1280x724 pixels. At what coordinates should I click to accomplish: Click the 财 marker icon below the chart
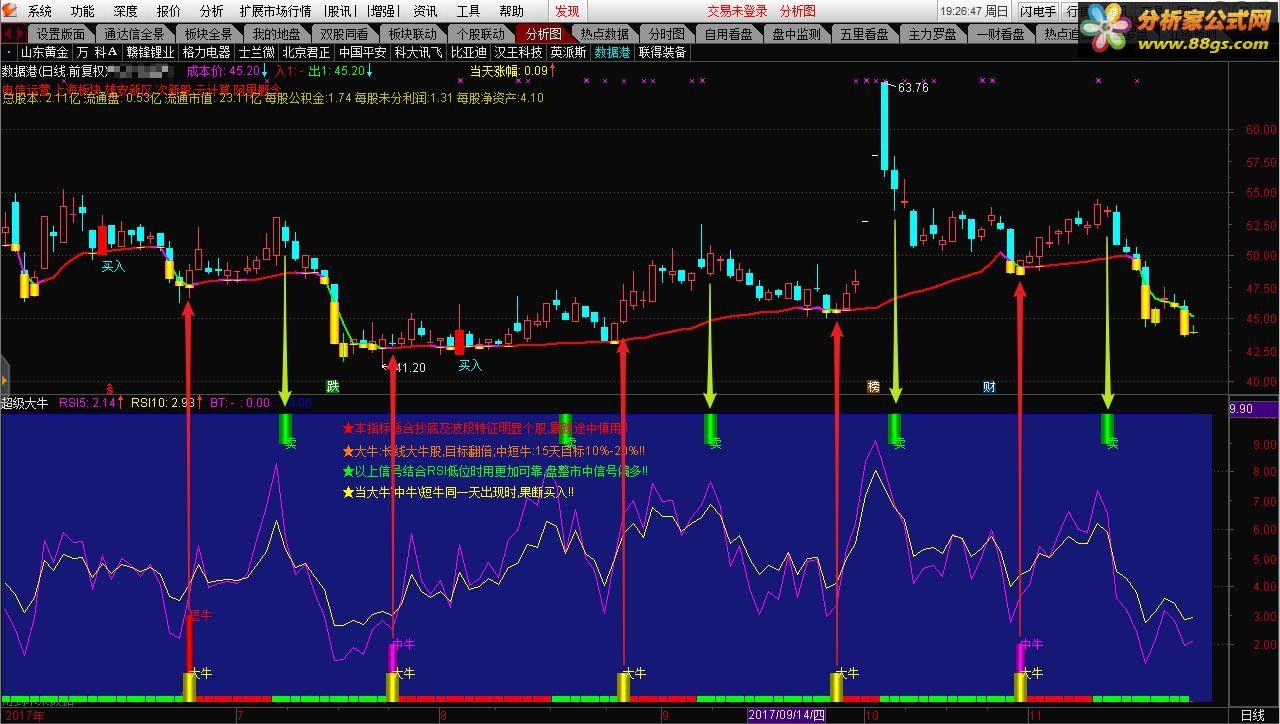(x=989, y=386)
